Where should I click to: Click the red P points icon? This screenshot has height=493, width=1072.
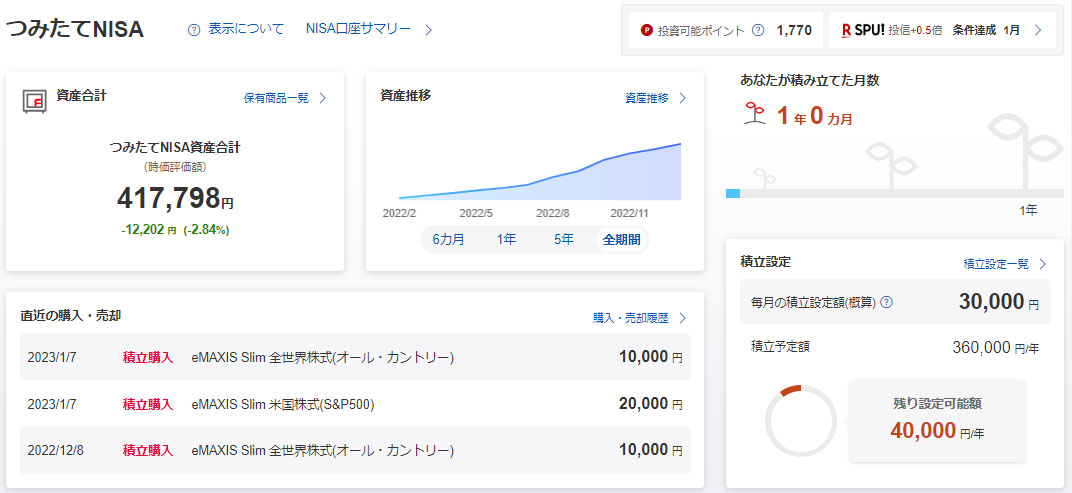646,31
